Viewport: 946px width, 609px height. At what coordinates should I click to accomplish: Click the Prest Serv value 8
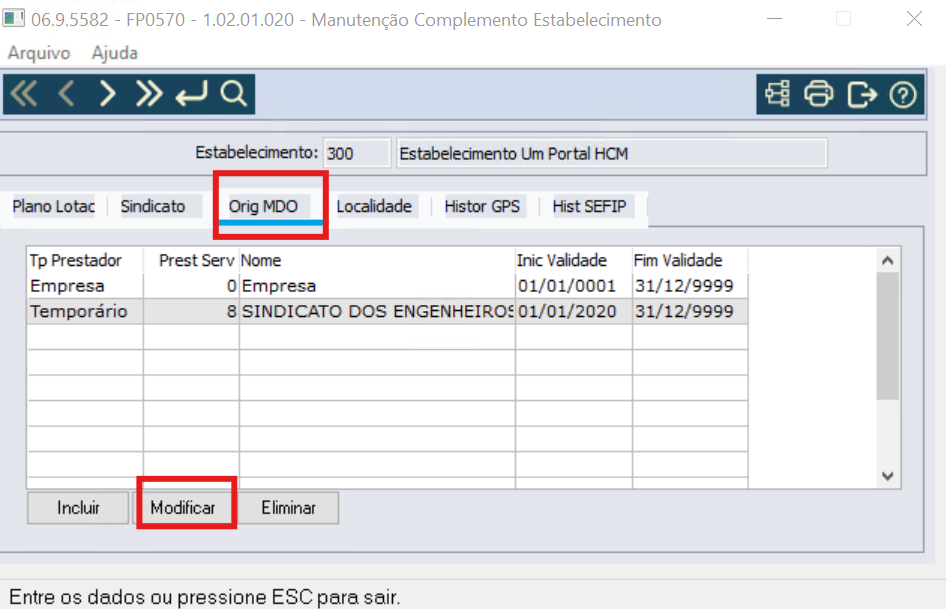click(x=191, y=311)
